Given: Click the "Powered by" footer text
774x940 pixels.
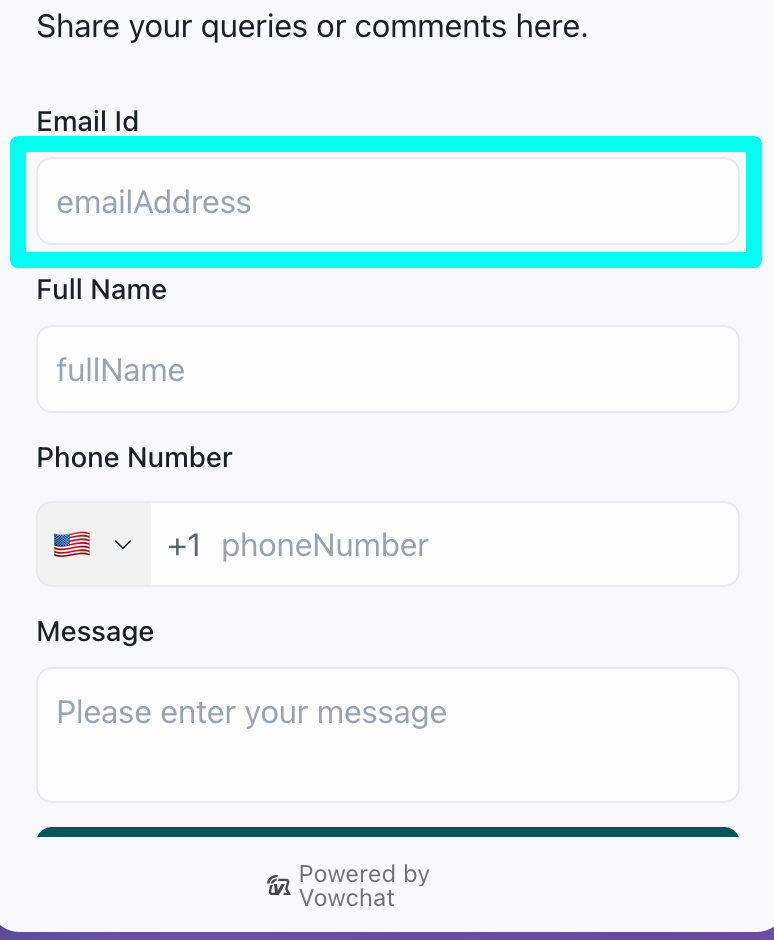Looking at the screenshot, I should click(364, 874).
